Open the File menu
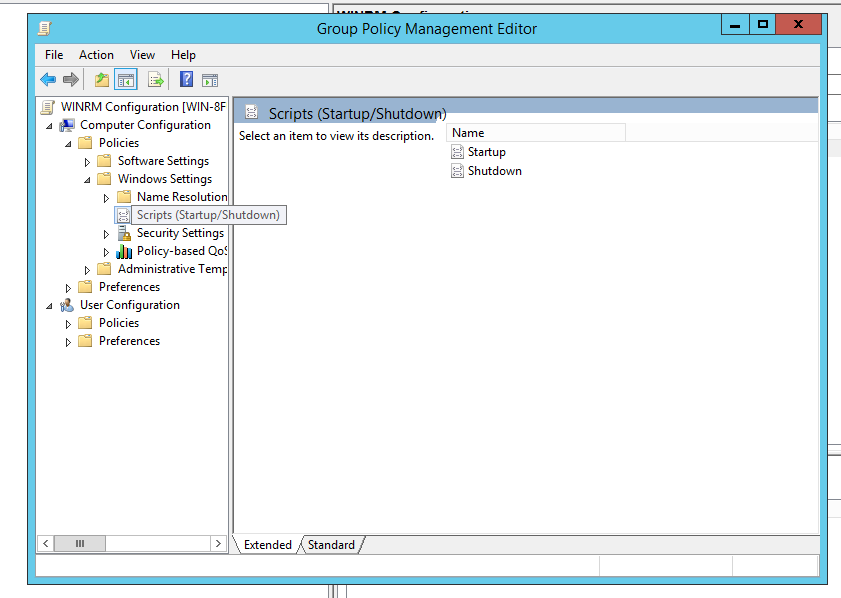Screen dimensions: 841x598 tap(54, 55)
